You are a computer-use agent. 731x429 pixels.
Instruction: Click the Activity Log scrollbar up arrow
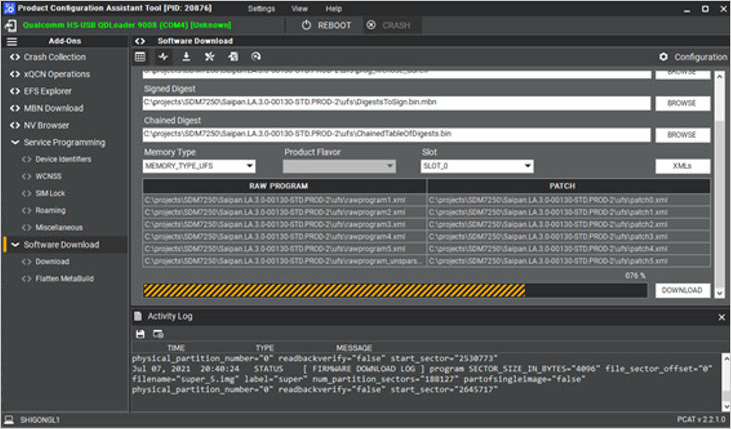point(726,358)
